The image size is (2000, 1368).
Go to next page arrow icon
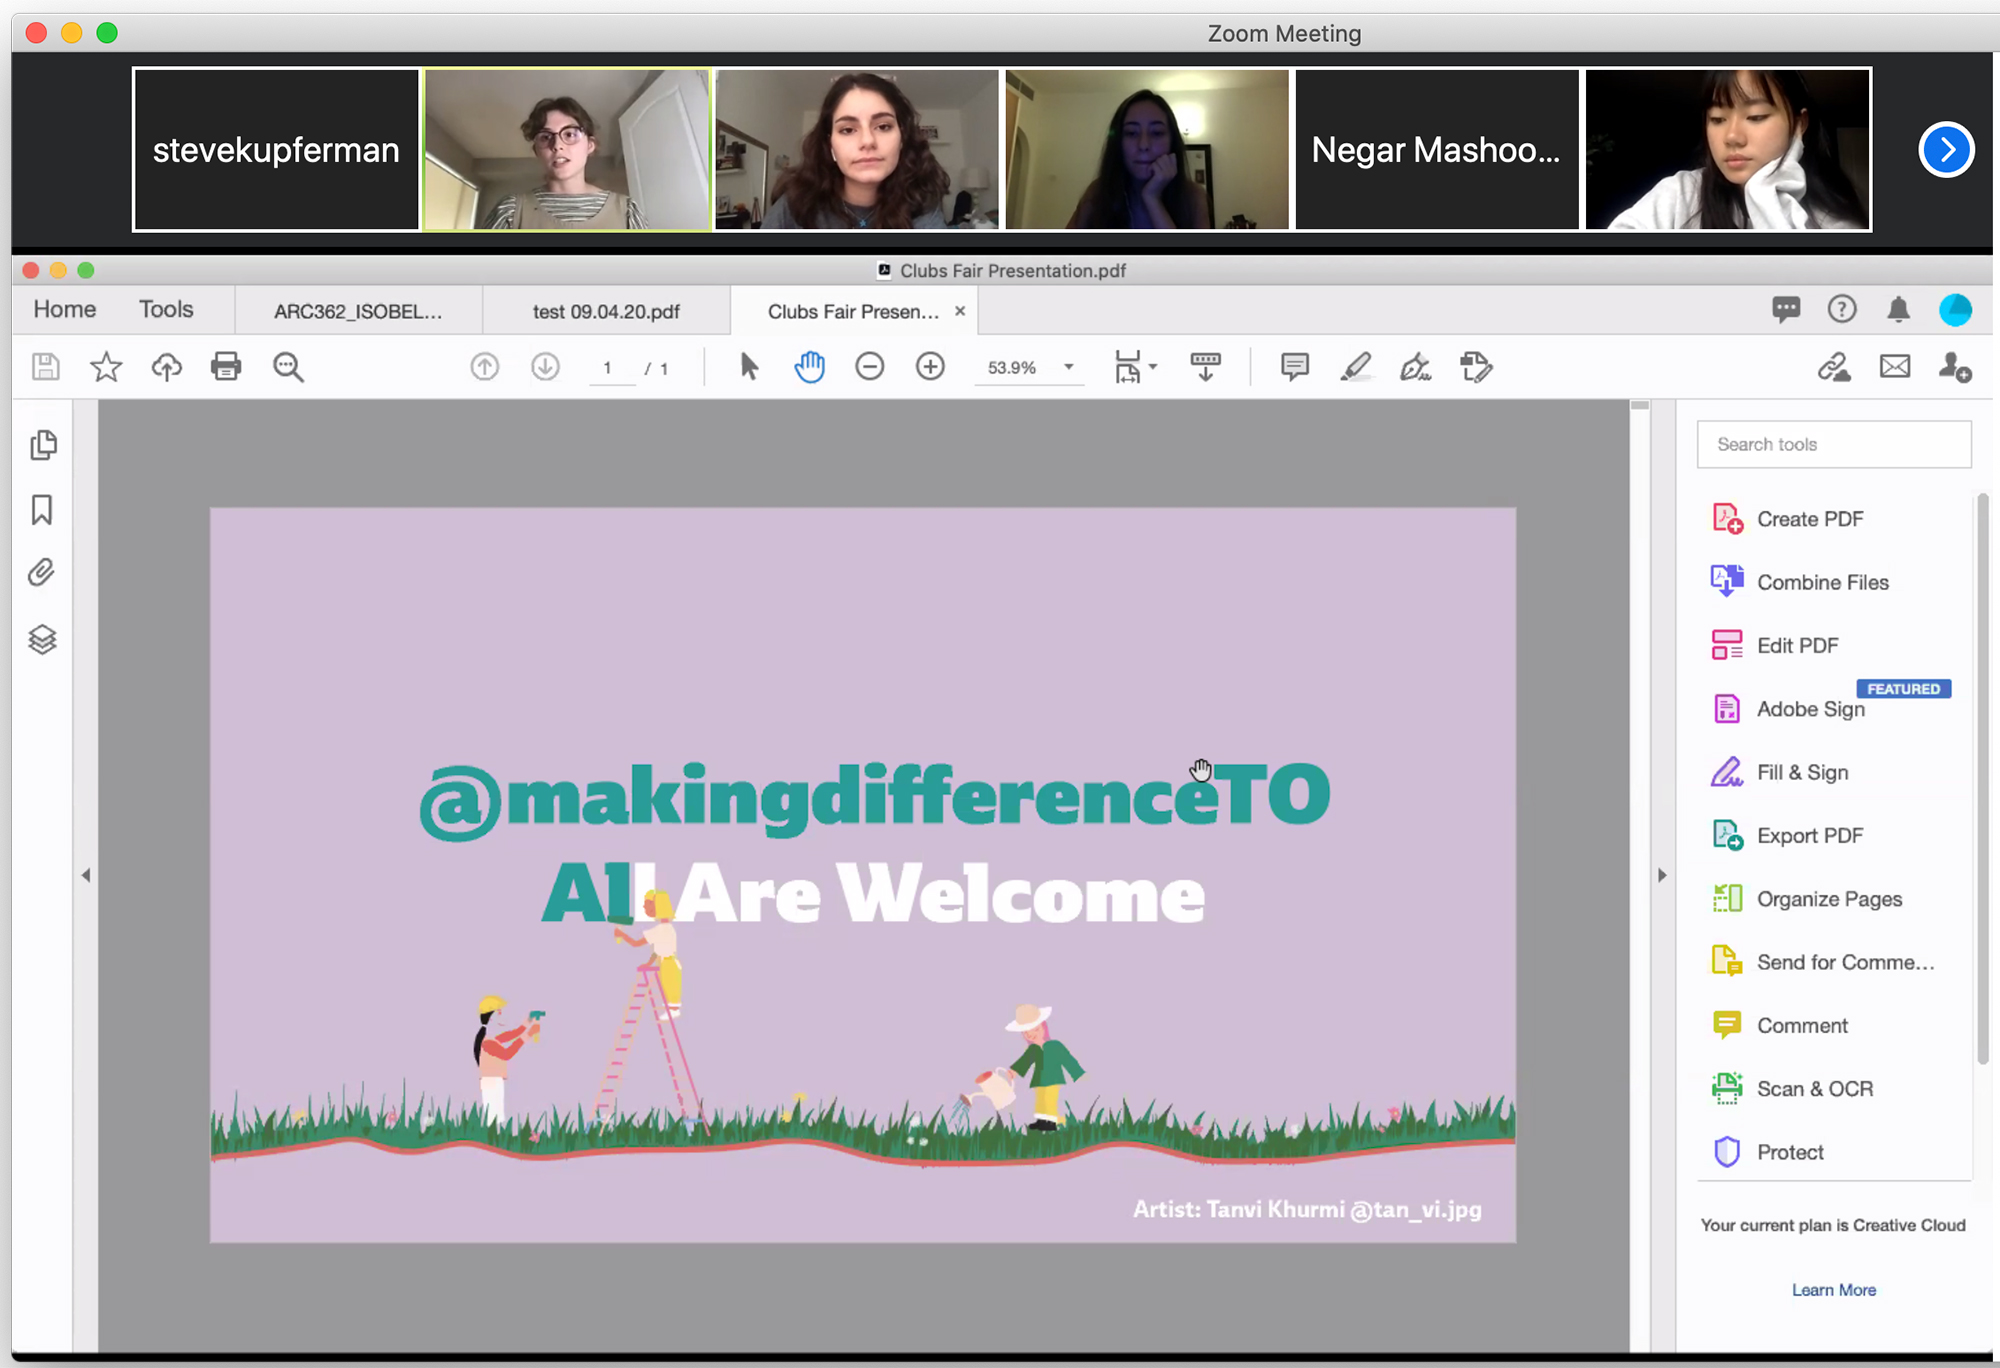point(545,367)
